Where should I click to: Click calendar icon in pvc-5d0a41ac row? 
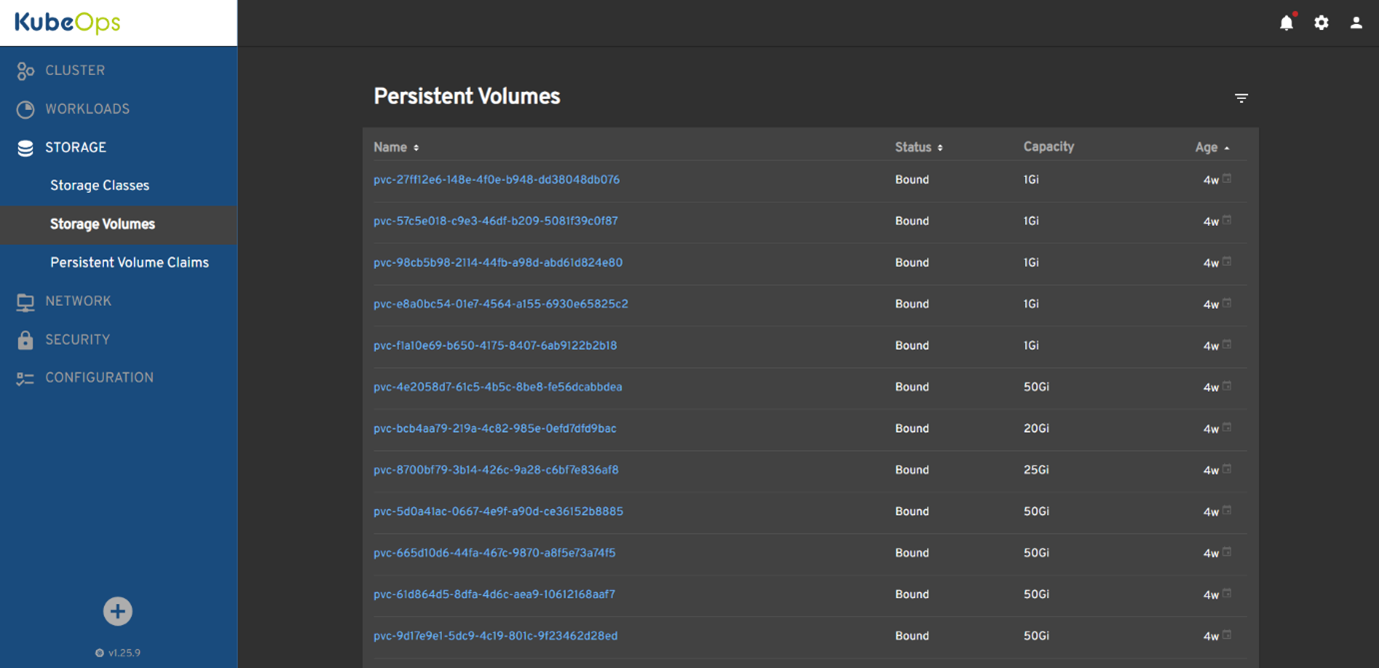pos(1227,511)
